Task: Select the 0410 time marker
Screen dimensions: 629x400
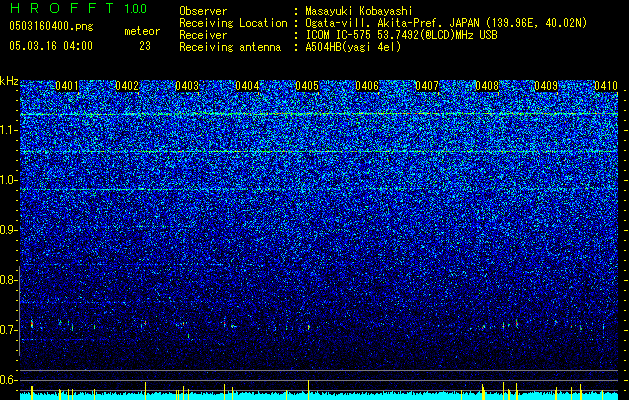Action: [606, 86]
